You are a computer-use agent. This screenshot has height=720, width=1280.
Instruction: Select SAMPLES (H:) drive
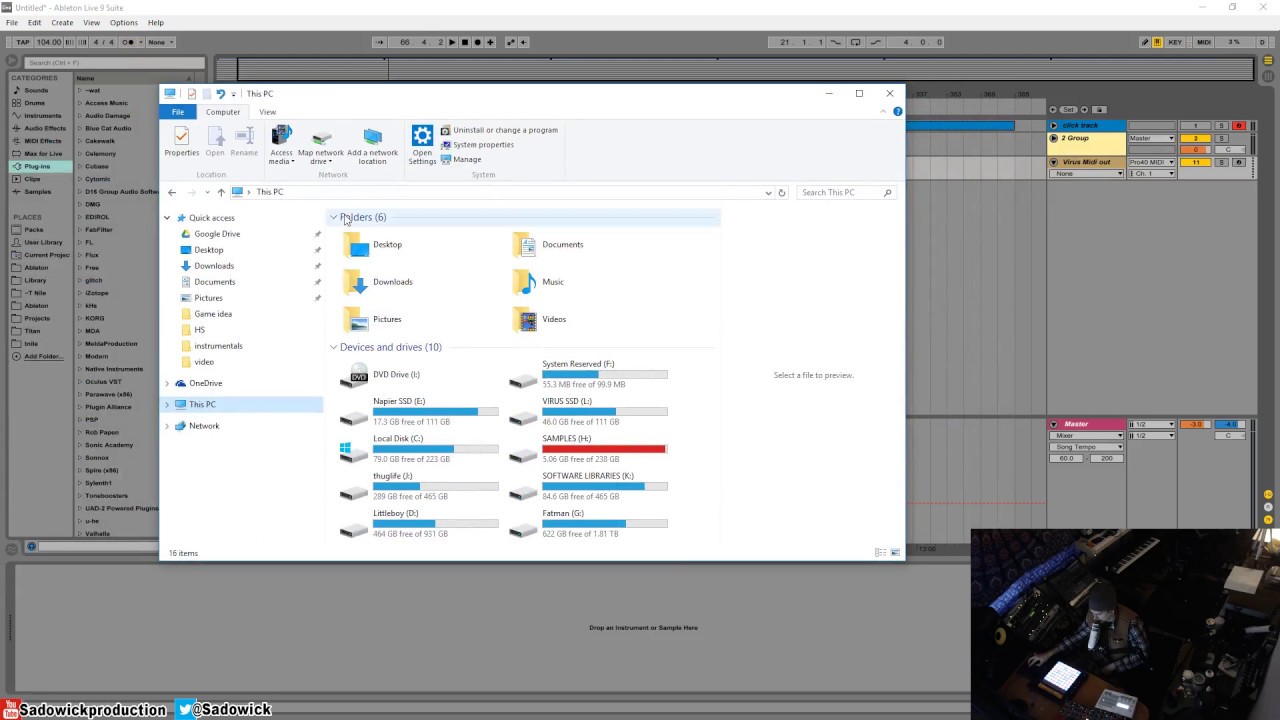[588, 449]
